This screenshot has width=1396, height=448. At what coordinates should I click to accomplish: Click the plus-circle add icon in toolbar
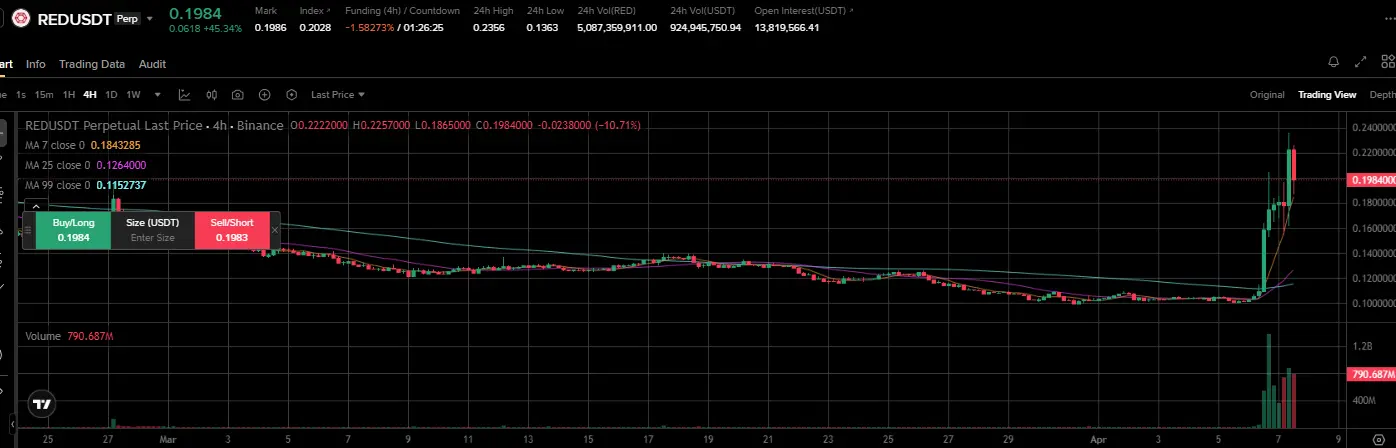coord(265,95)
